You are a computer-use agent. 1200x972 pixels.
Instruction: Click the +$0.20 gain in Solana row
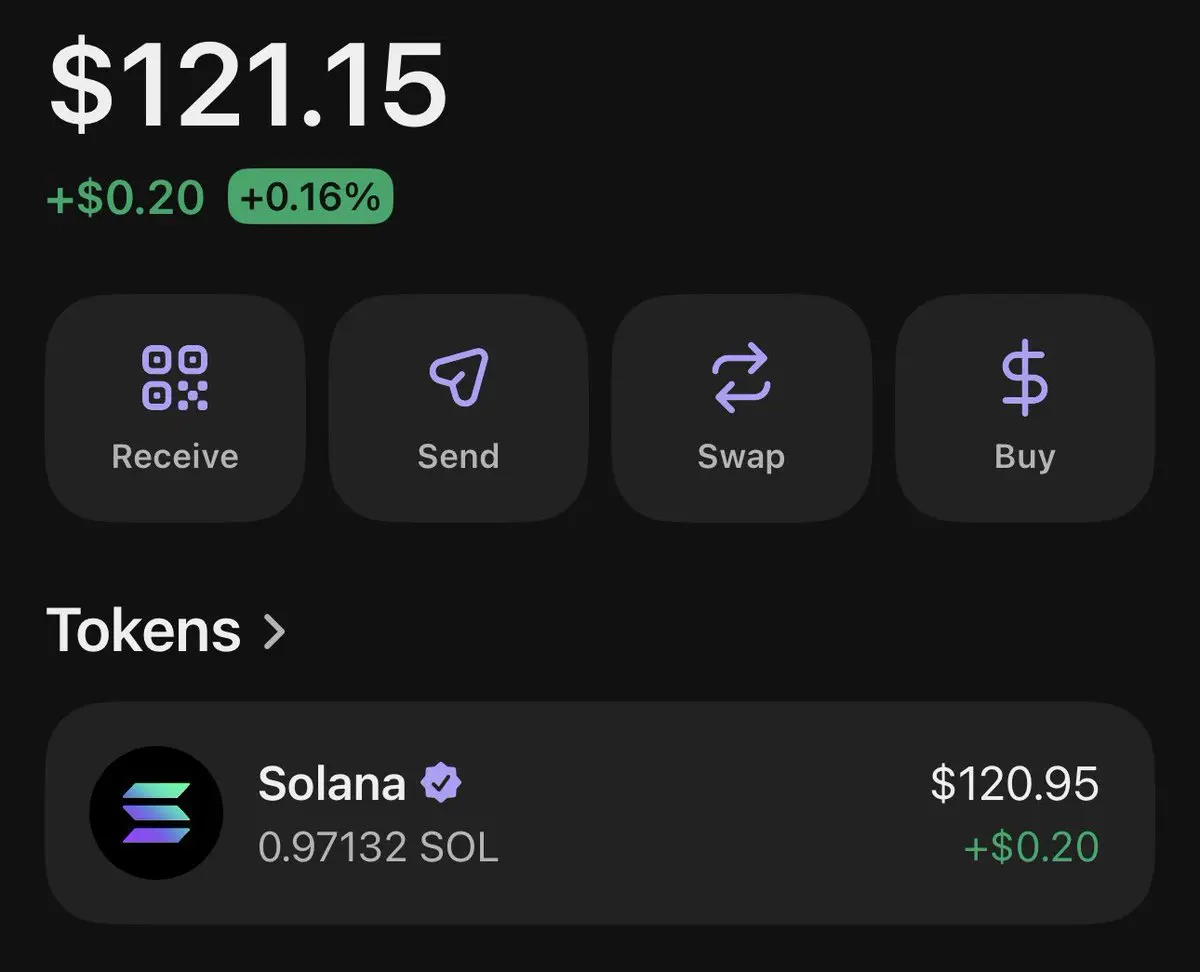[1030, 847]
